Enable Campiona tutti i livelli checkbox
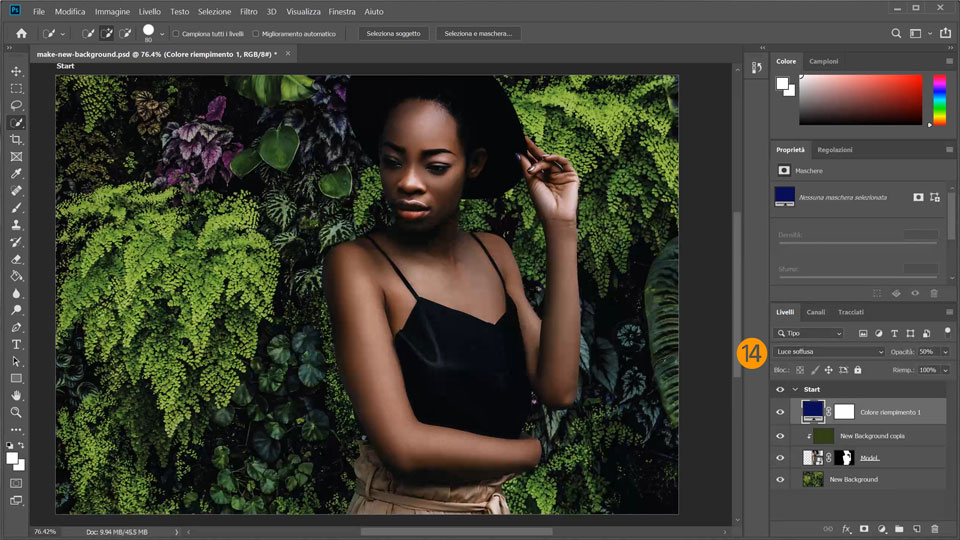This screenshot has width=960, height=540. [x=176, y=34]
